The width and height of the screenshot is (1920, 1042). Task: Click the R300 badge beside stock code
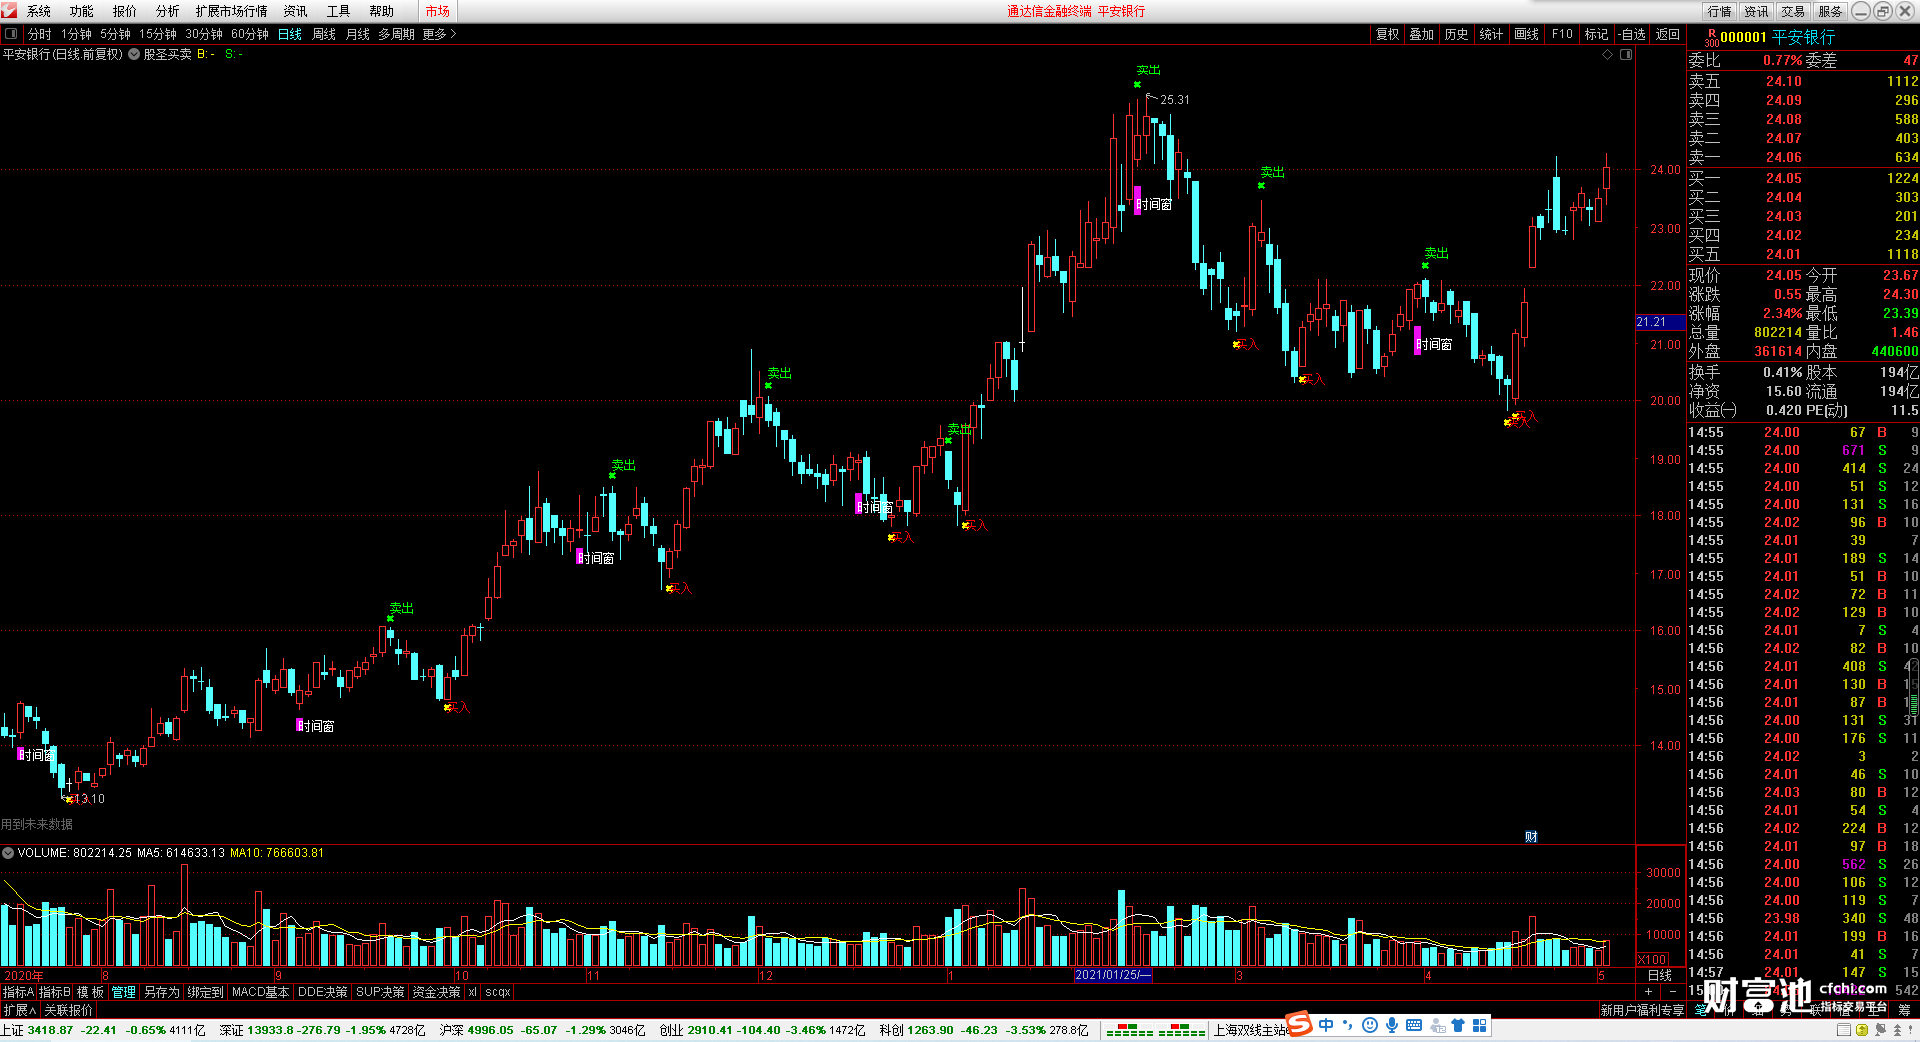click(1711, 37)
